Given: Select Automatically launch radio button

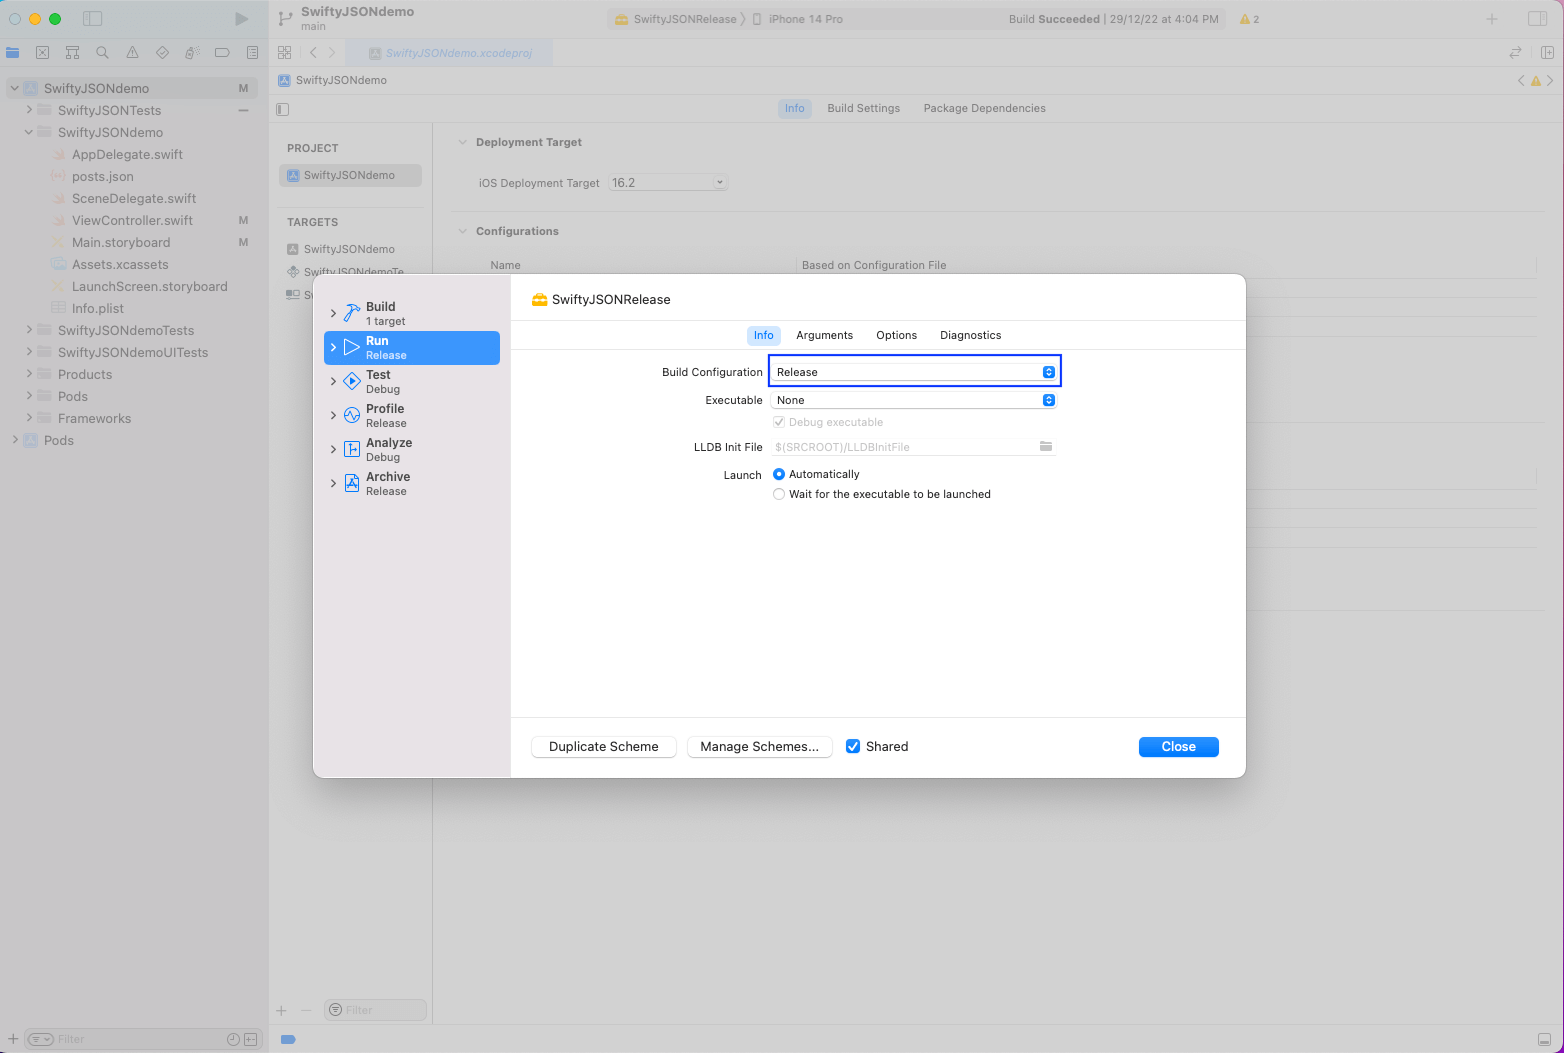Looking at the screenshot, I should [779, 474].
